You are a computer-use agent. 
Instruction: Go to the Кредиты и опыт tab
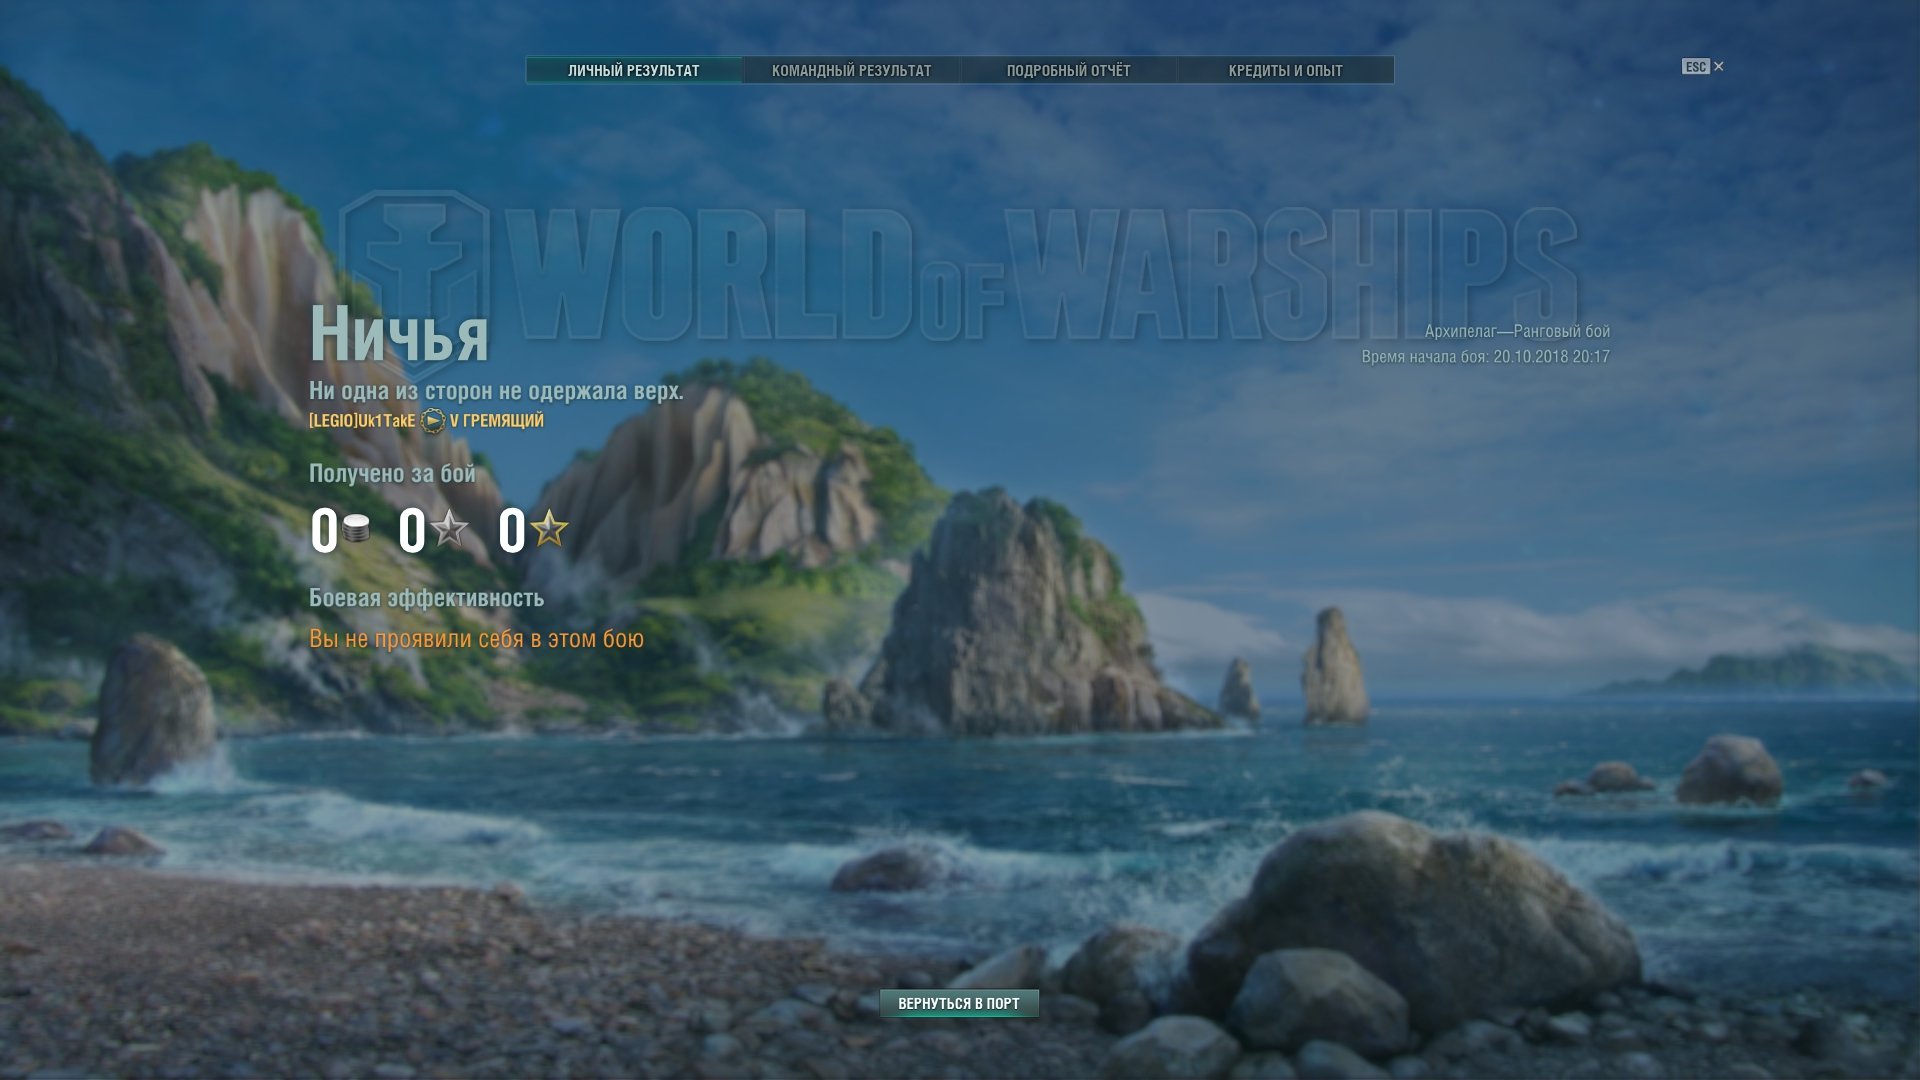(1285, 70)
